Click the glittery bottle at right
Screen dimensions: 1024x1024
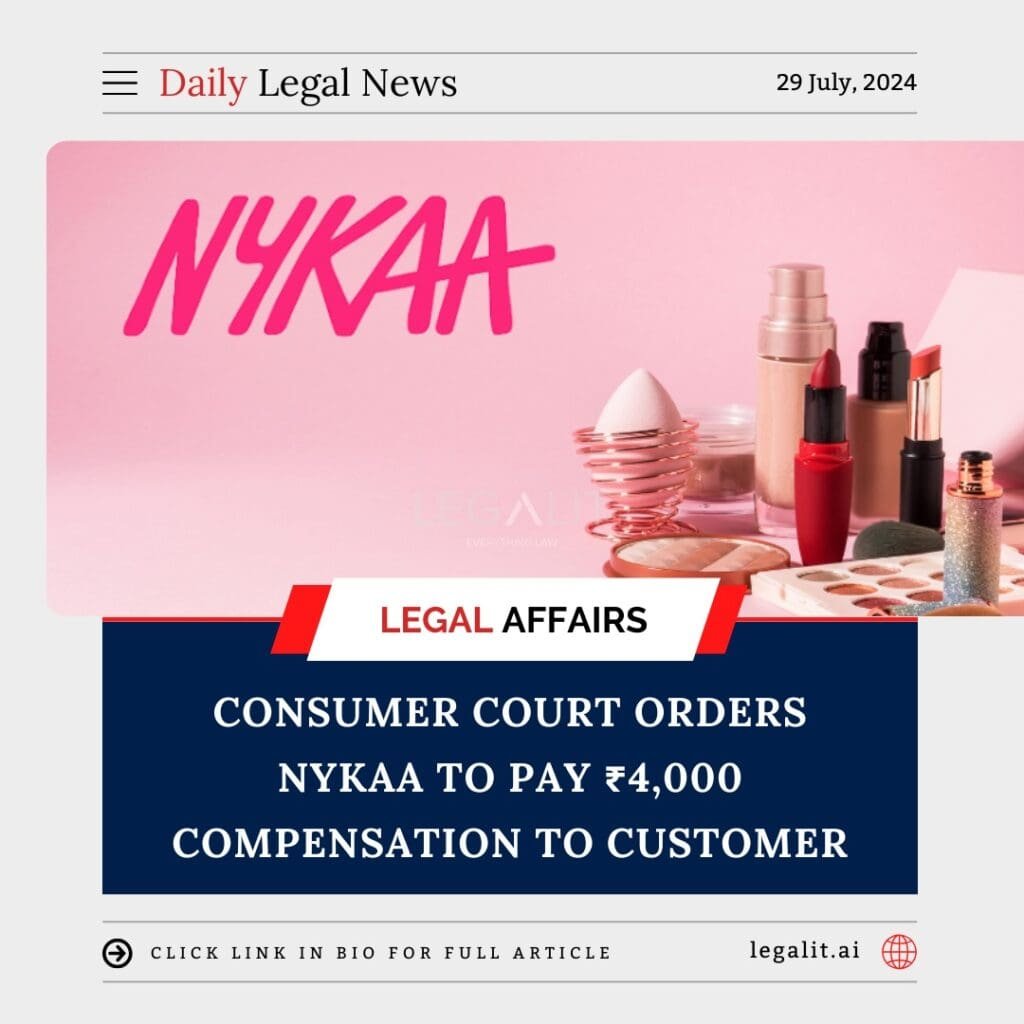(x=972, y=529)
